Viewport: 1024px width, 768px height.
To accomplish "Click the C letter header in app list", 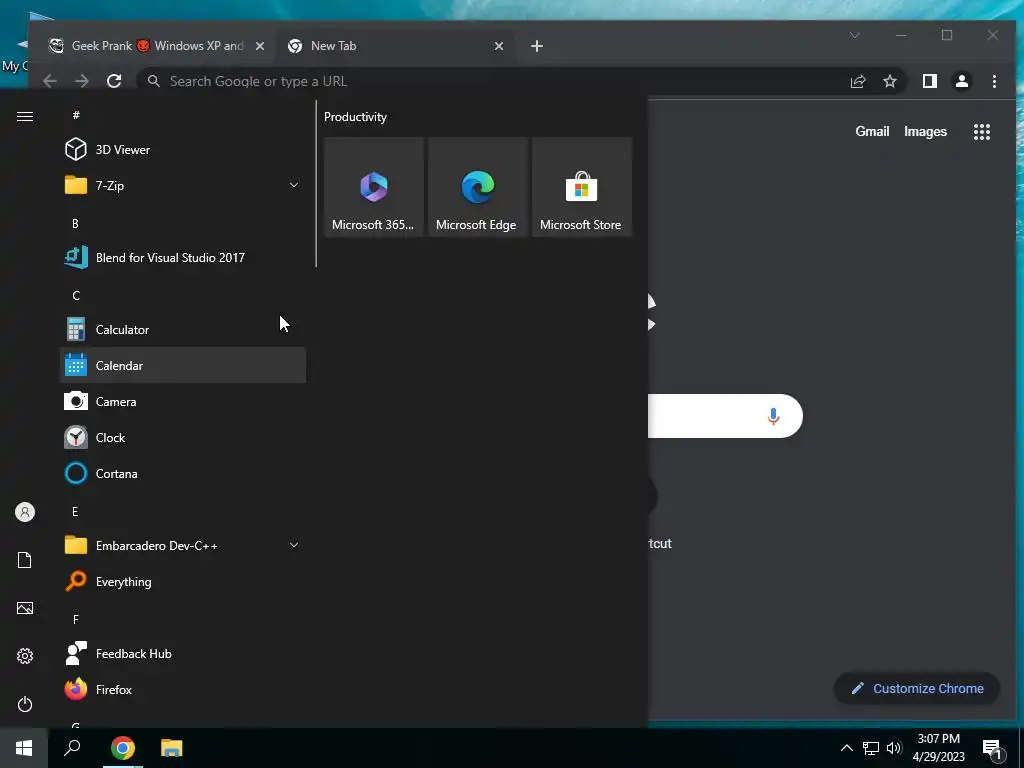I will [x=76, y=295].
